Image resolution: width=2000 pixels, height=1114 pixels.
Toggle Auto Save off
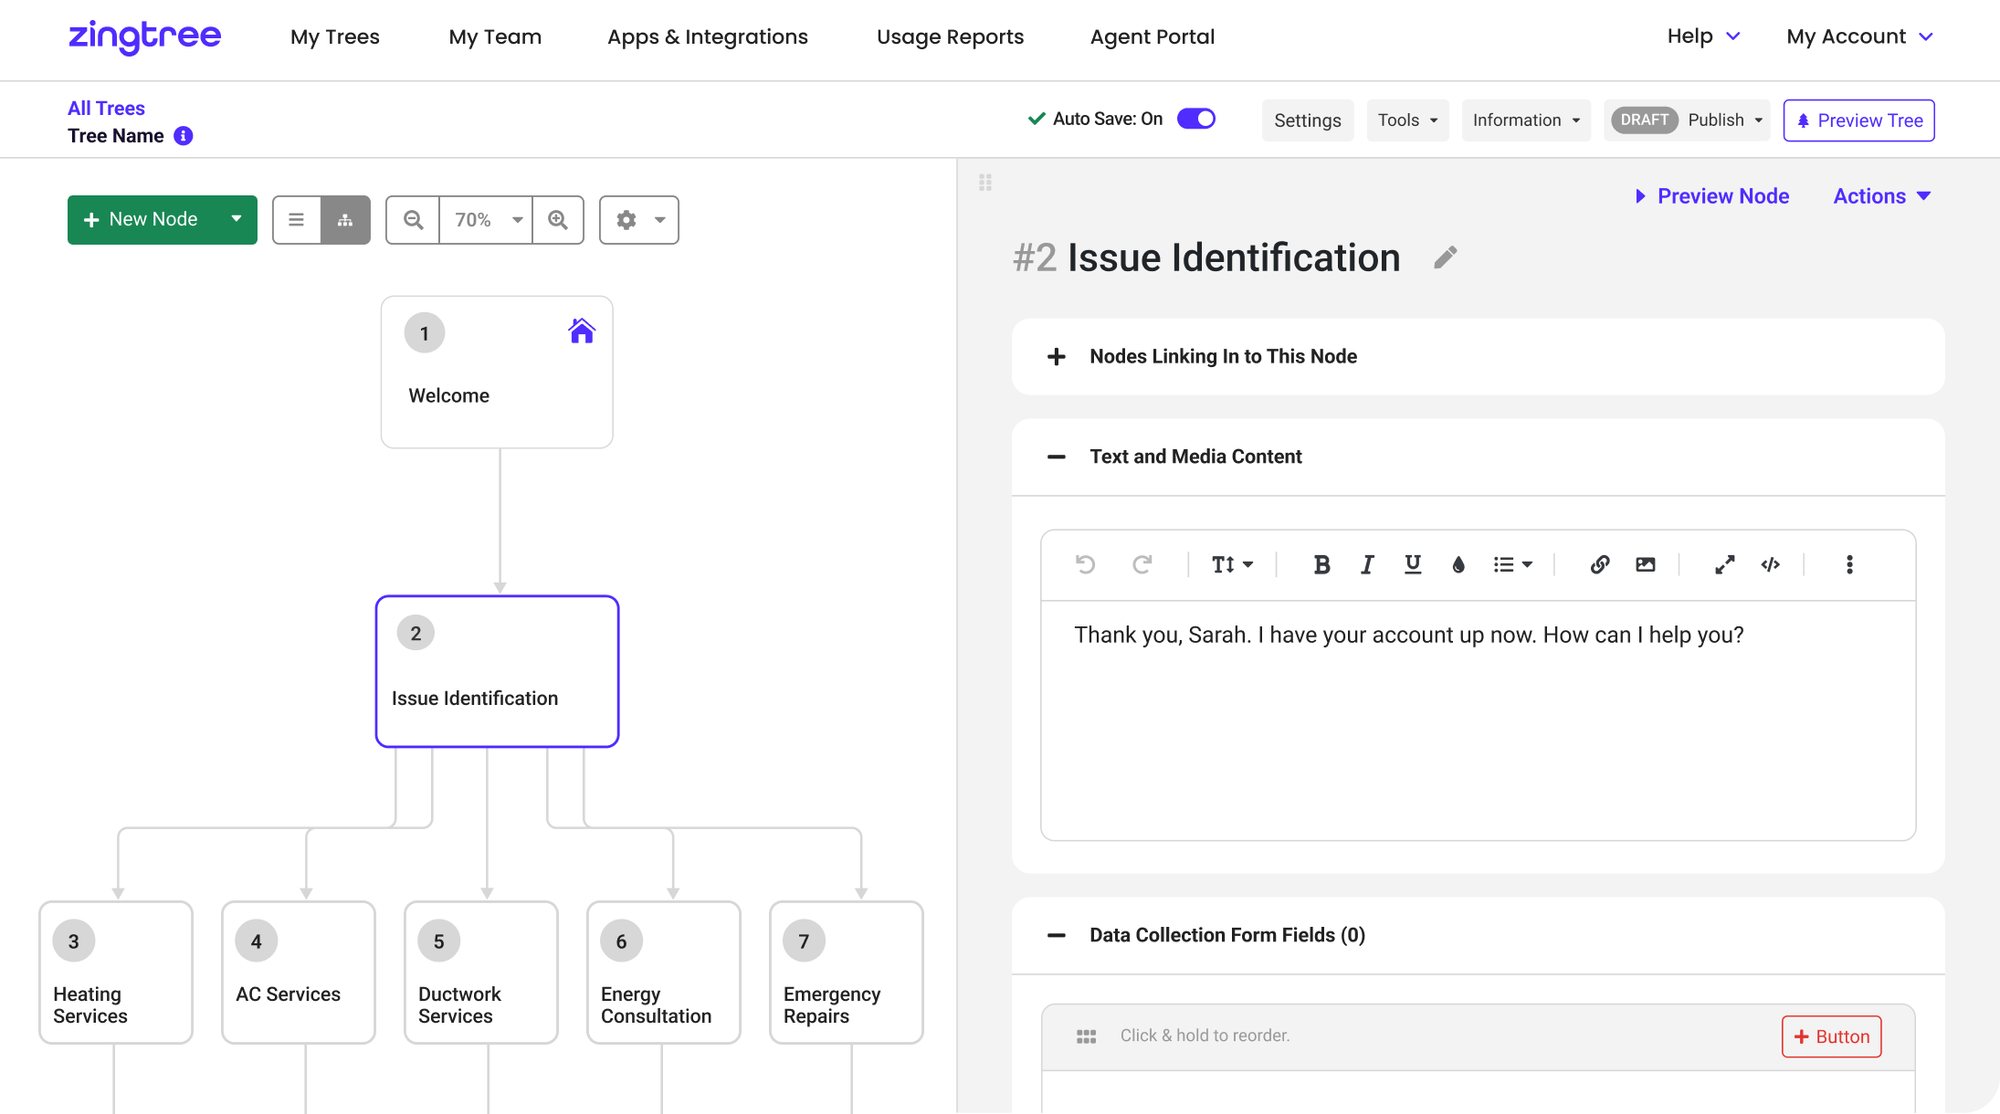(1195, 118)
